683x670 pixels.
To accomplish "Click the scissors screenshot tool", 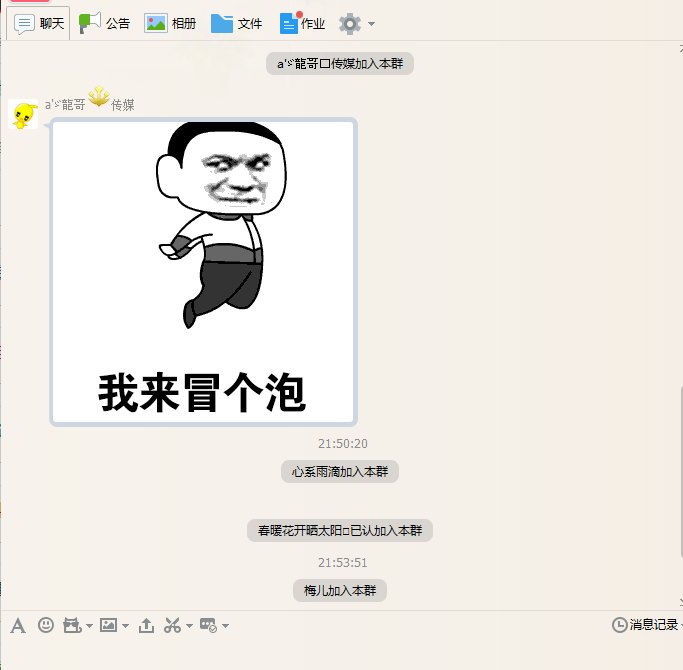I will (x=172, y=625).
